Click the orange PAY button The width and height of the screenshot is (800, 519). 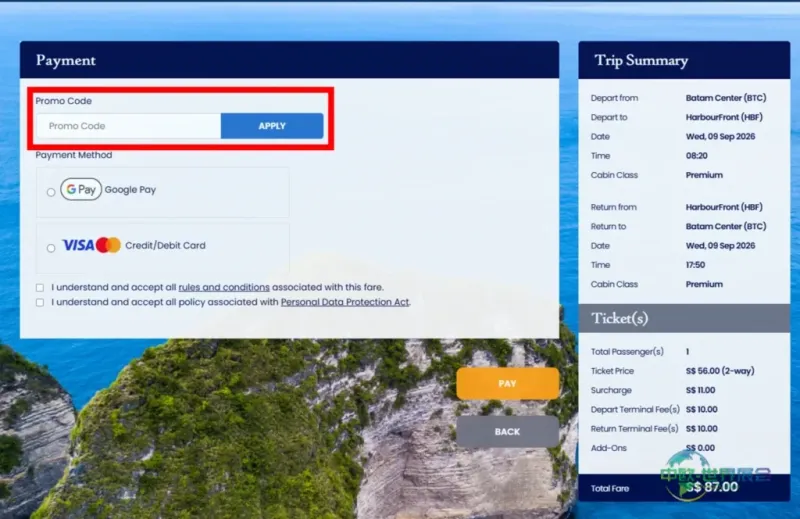point(508,383)
